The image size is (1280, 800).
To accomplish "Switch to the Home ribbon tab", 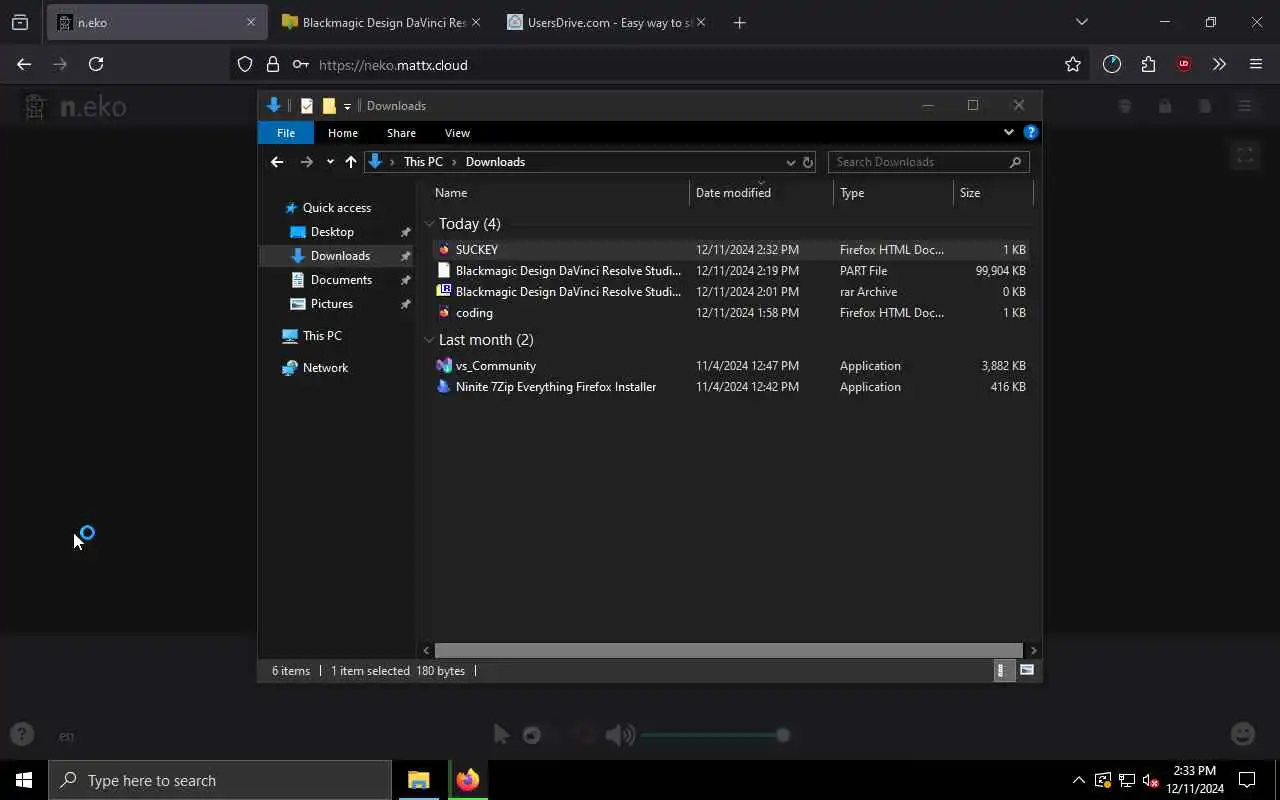I will click(343, 133).
